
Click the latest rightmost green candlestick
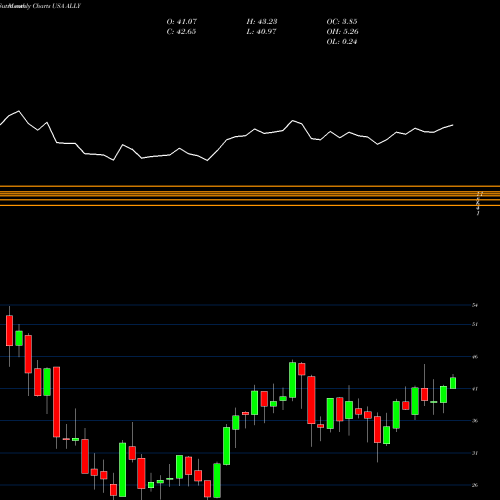453,383
